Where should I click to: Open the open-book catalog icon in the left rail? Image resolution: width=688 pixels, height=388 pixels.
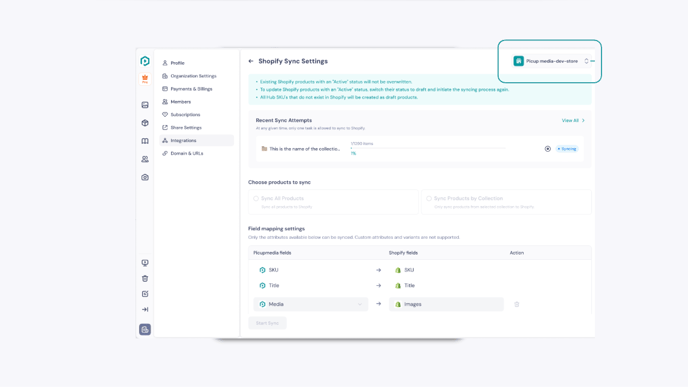pyautogui.click(x=145, y=141)
